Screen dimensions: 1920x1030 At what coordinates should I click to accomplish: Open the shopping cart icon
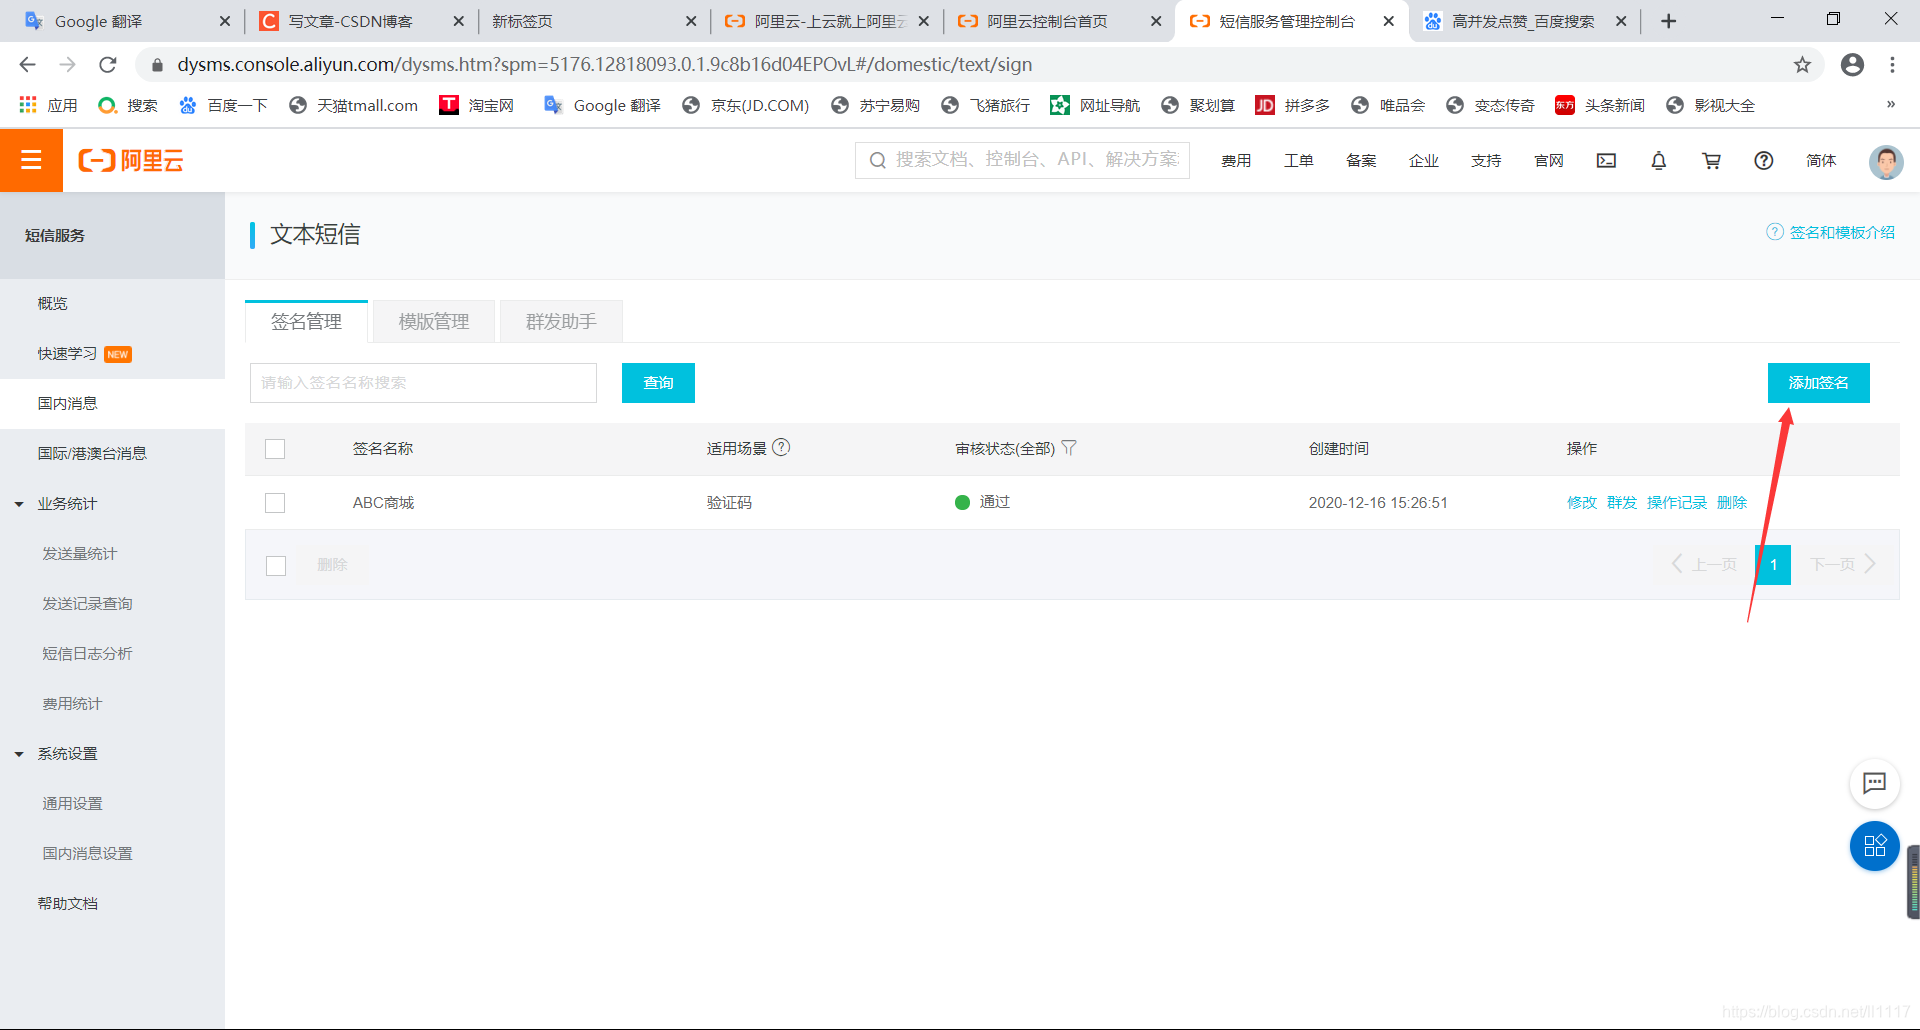(1711, 160)
